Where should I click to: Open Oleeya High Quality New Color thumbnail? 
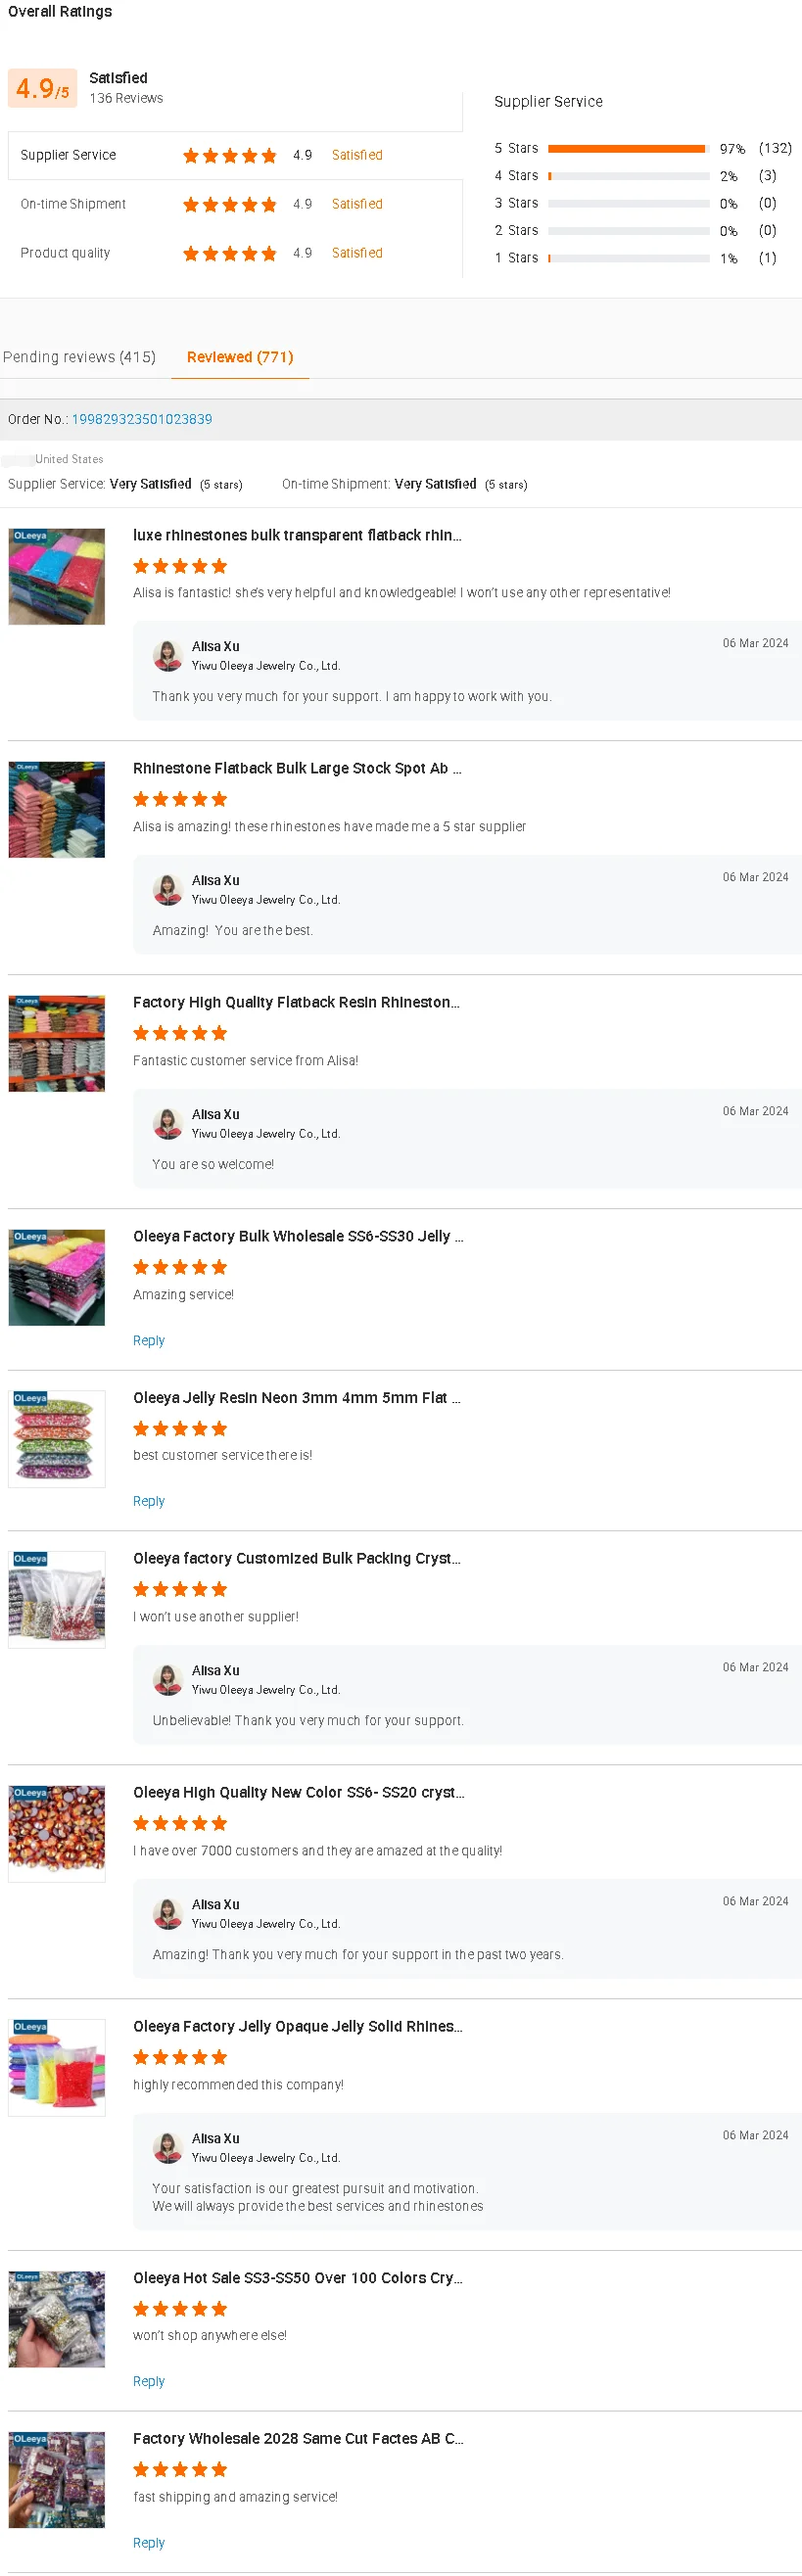pyautogui.click(x=57, y=1834)
